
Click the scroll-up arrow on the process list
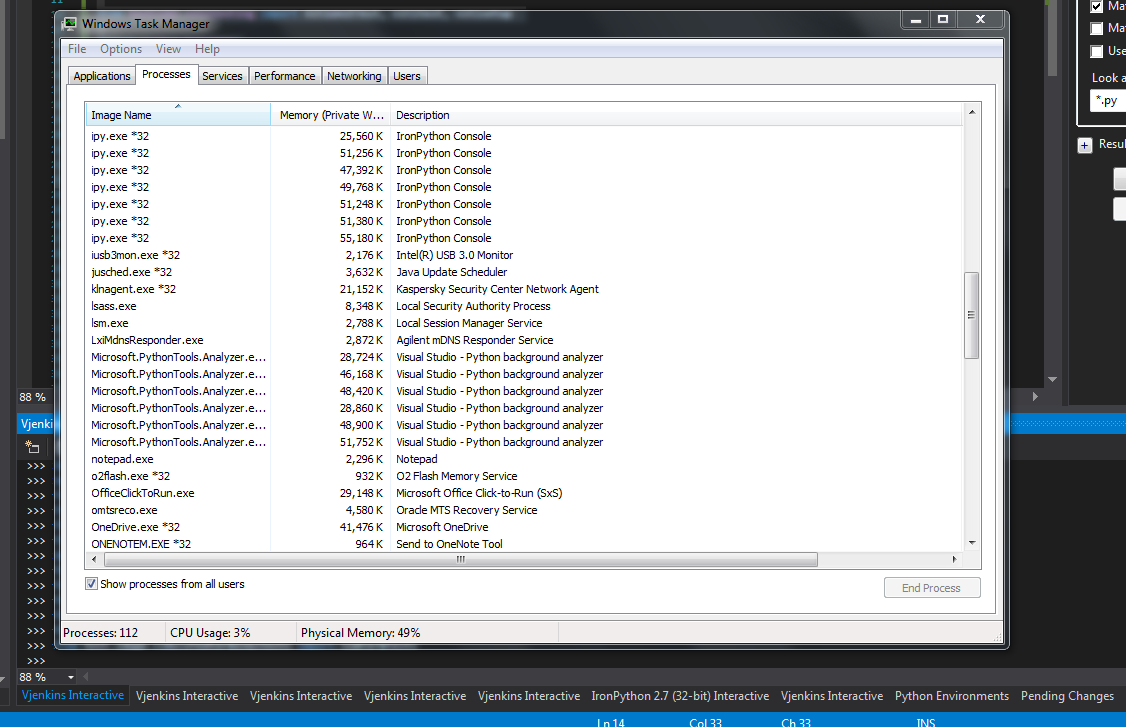pos(971,112)
